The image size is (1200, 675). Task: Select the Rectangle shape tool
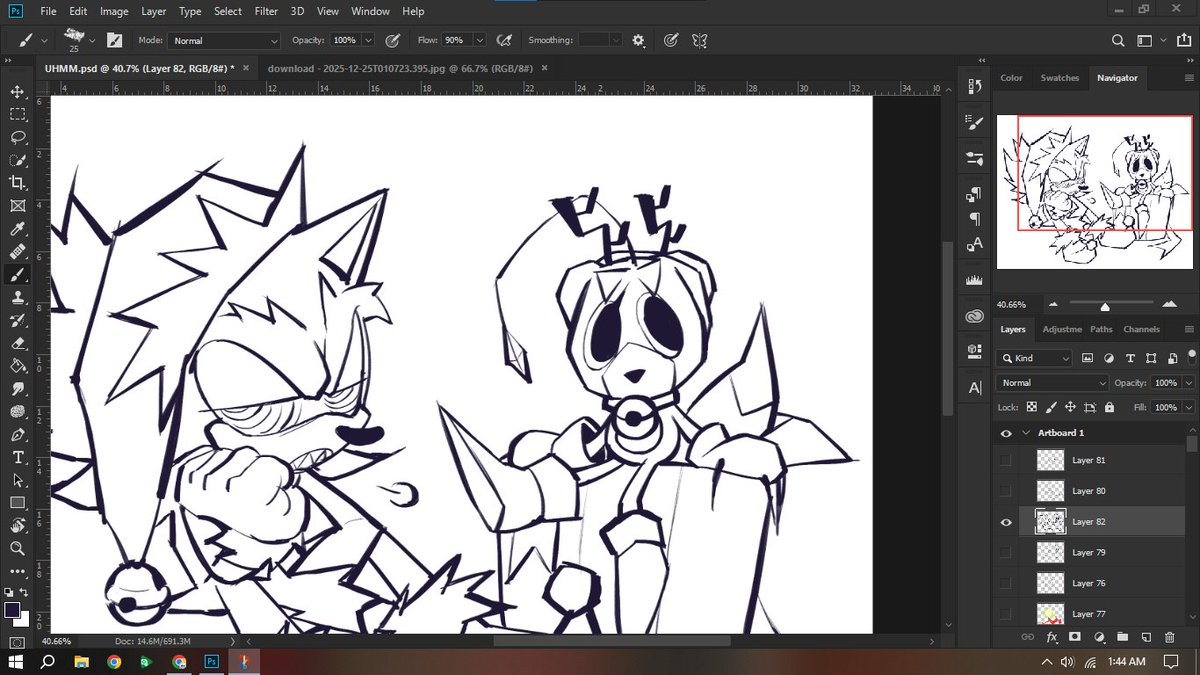tap(17, 503)
